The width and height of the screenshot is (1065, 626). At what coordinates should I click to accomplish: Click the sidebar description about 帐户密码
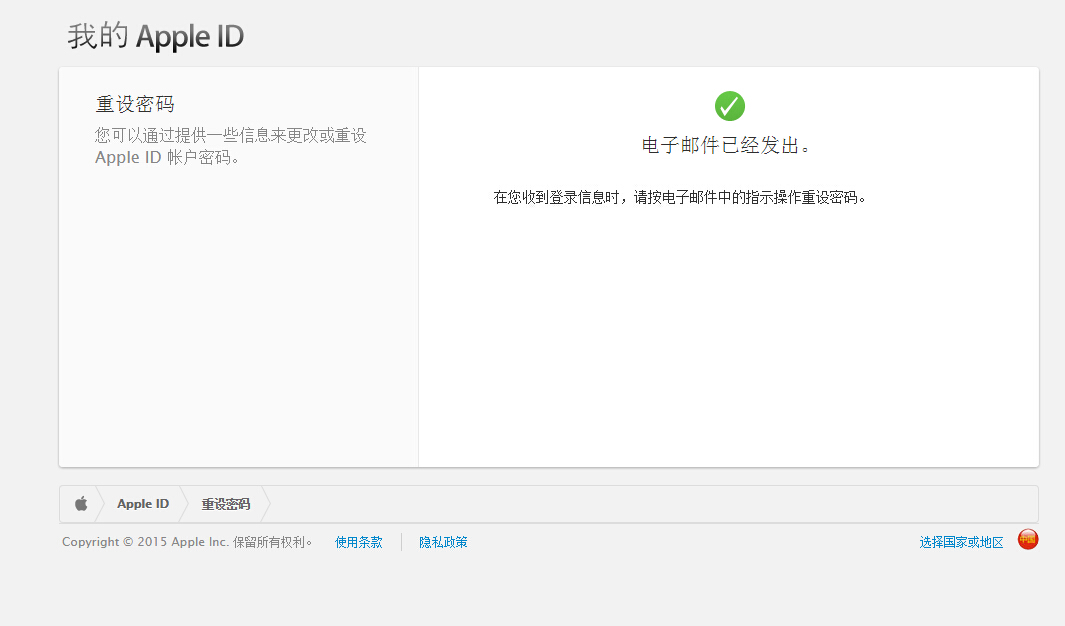pyautogui.click(x=231, y=146)
